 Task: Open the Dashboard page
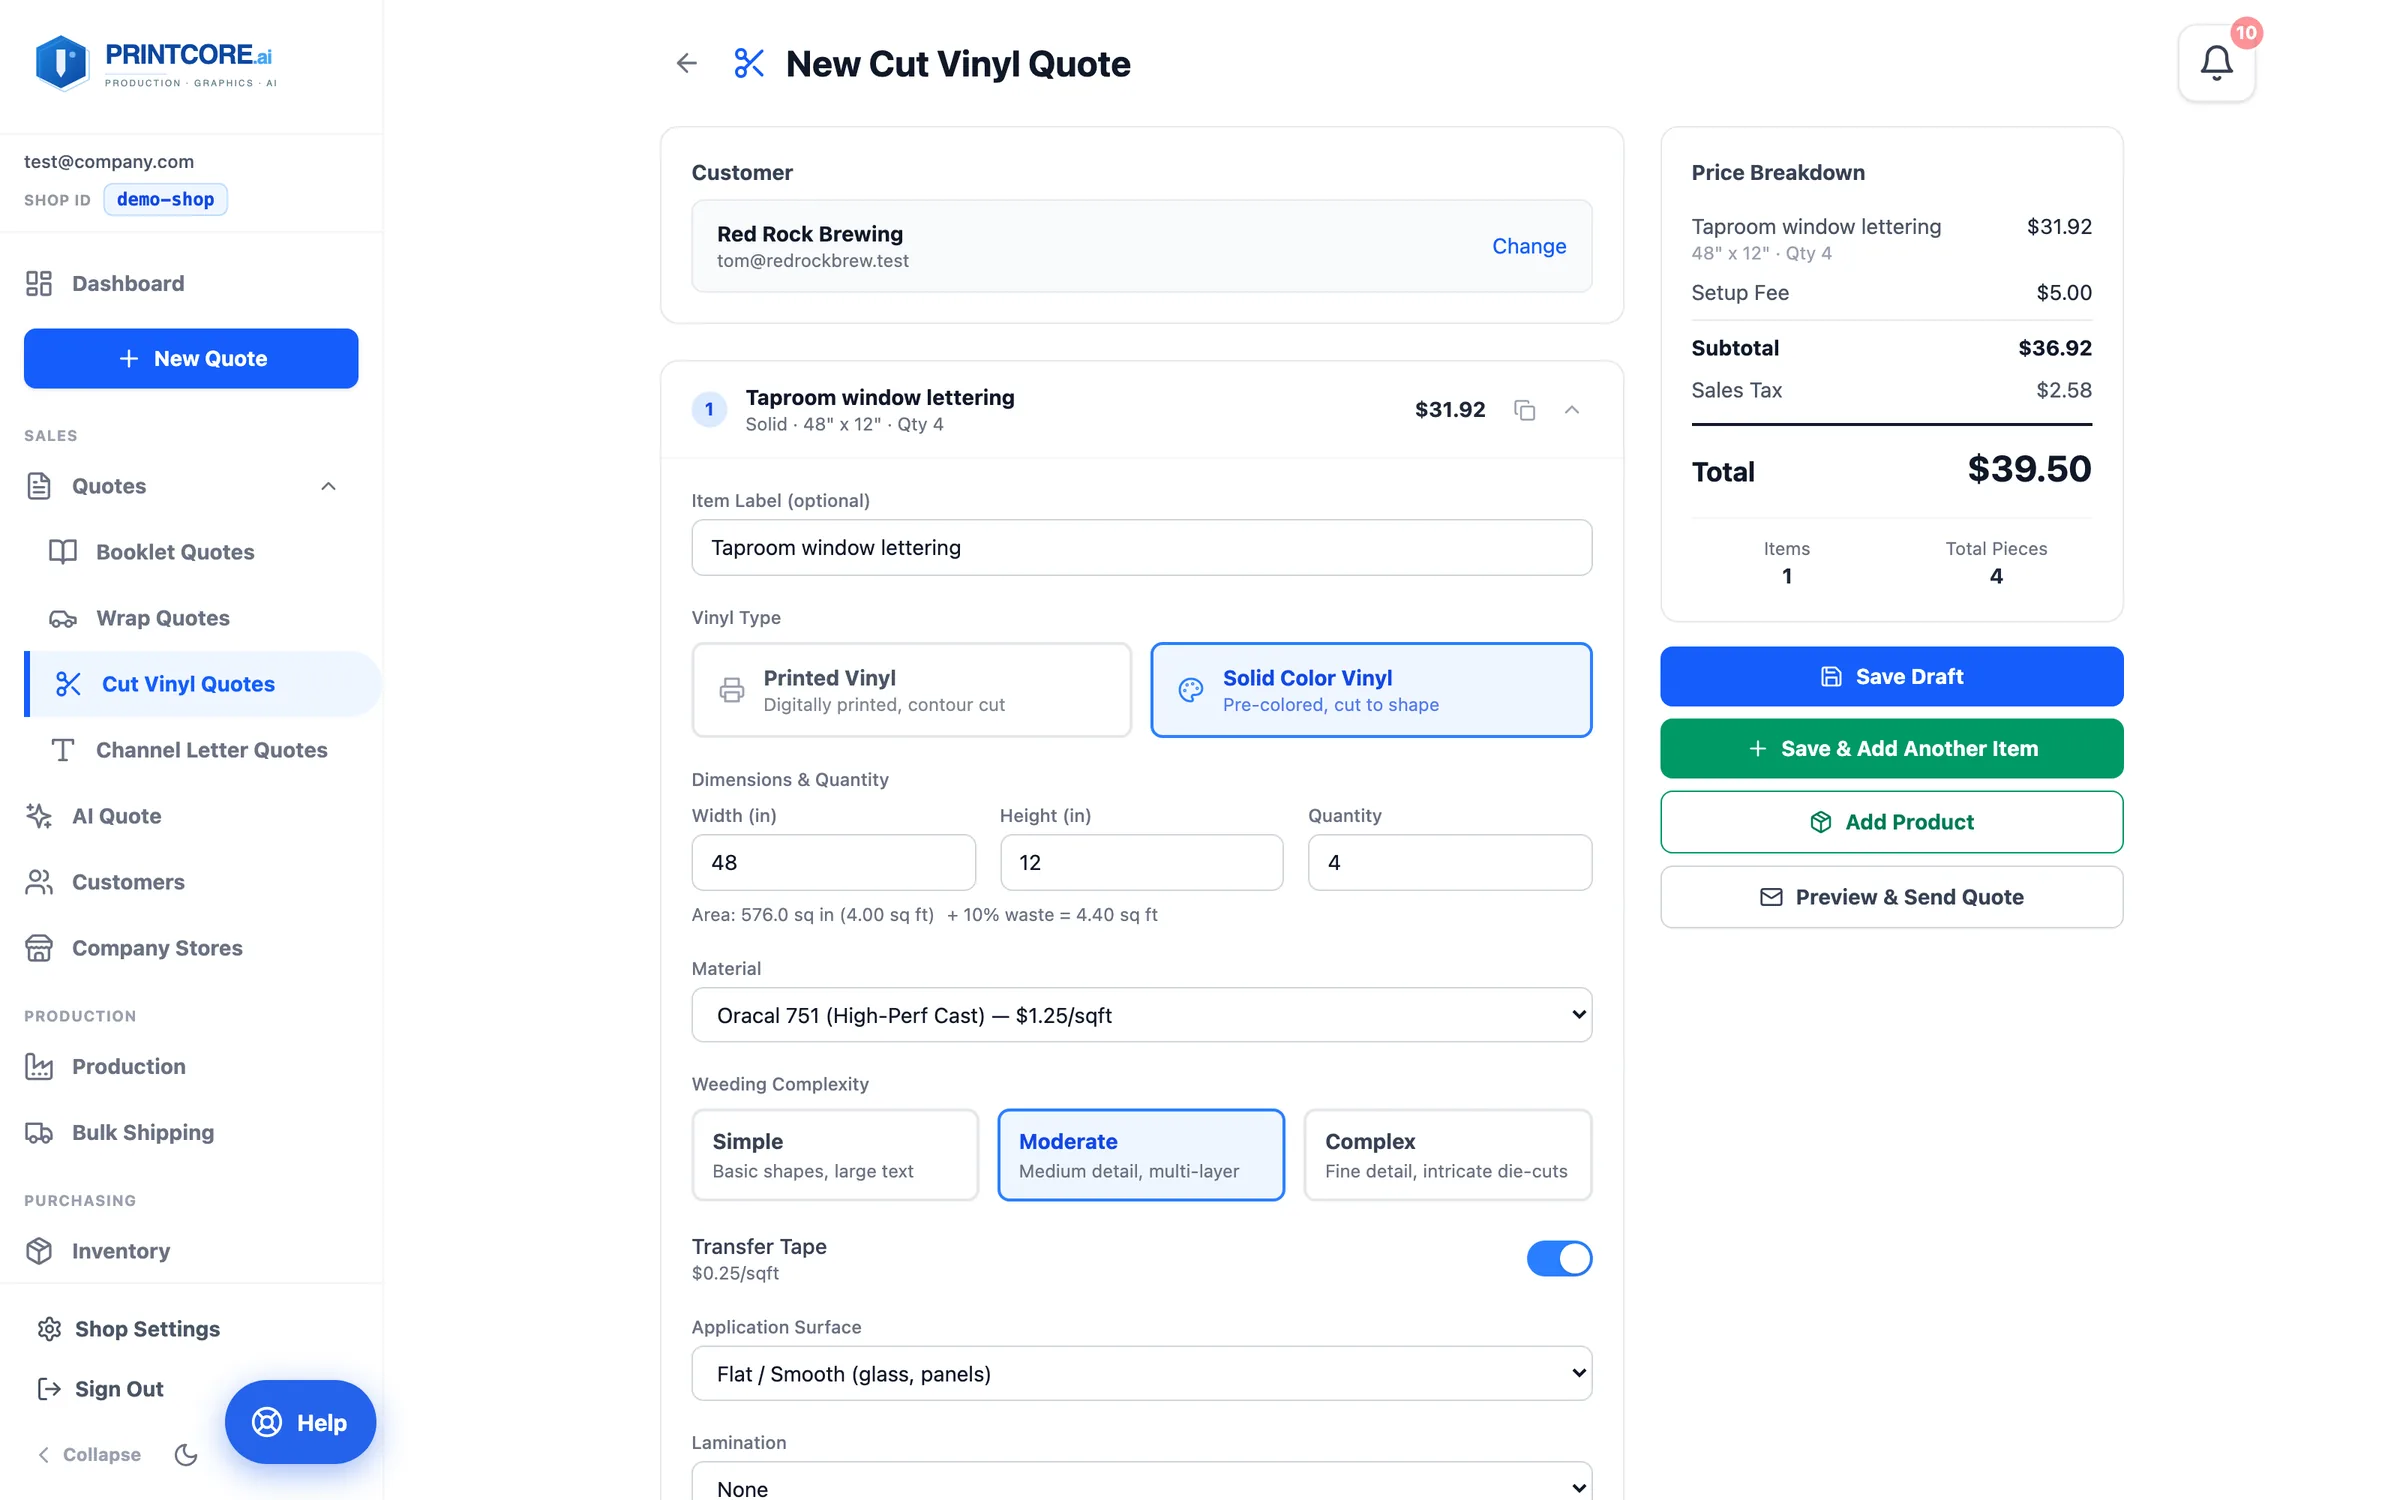[x=191, y=283]
